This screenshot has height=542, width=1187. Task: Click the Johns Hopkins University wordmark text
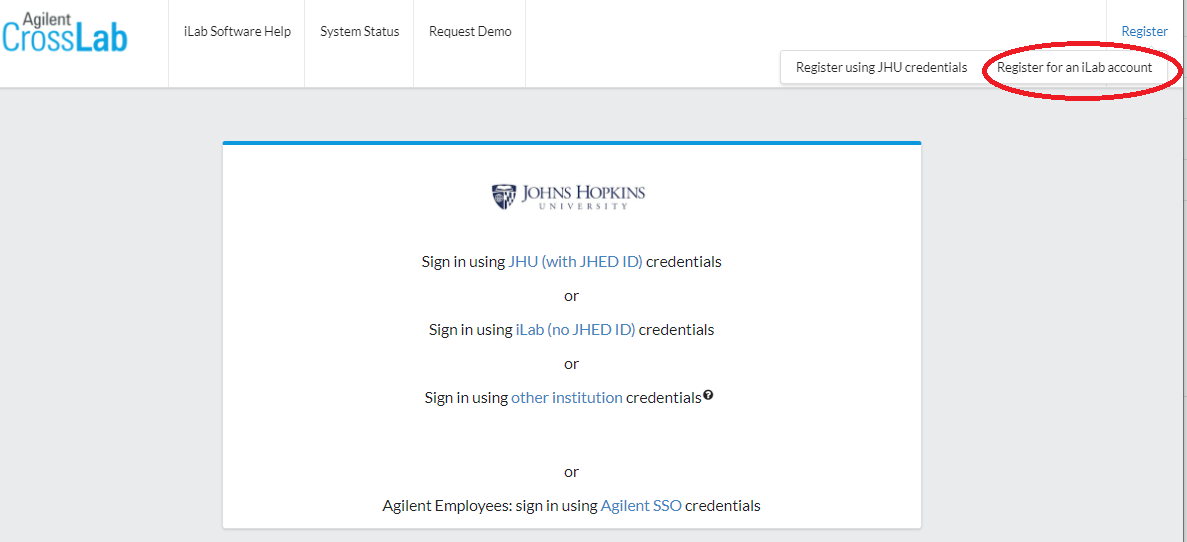[x=583, y=196]
